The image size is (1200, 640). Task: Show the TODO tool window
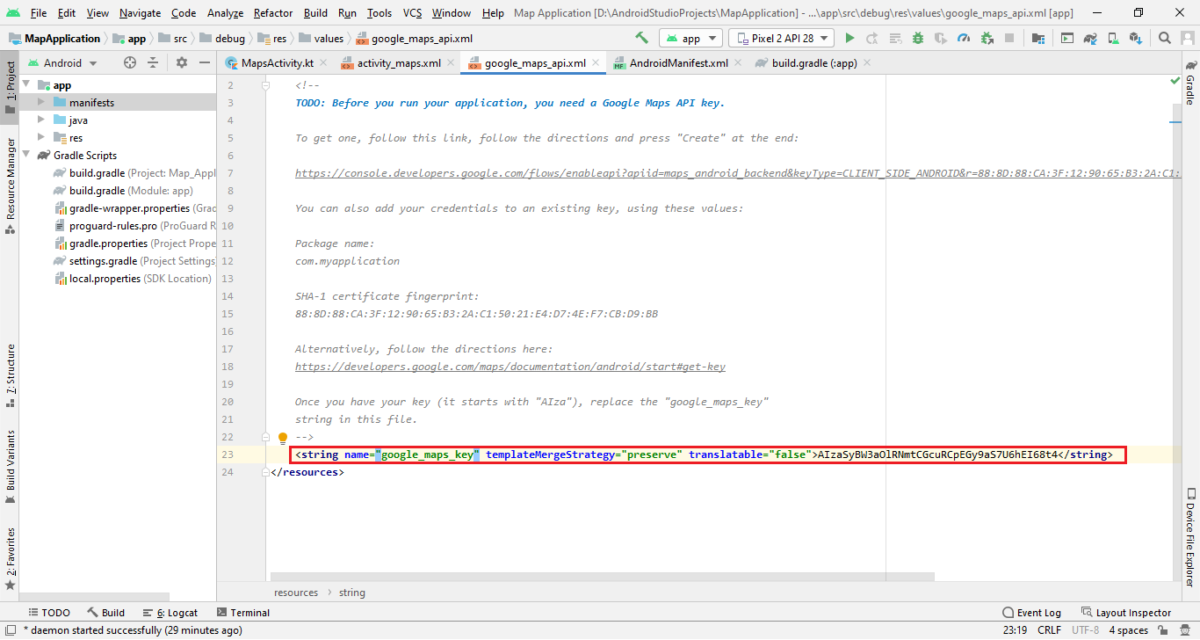point(49,612)
